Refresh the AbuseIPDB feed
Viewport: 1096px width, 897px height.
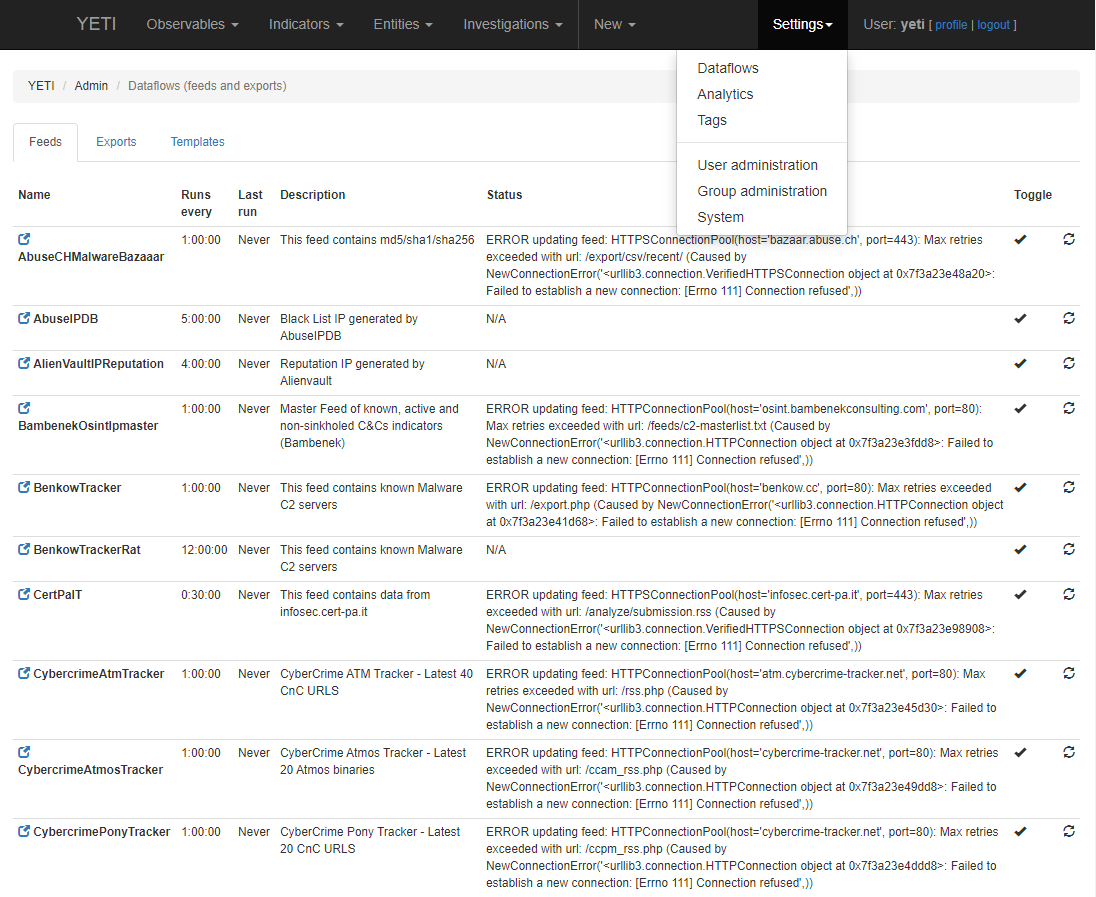(1069, 318)
